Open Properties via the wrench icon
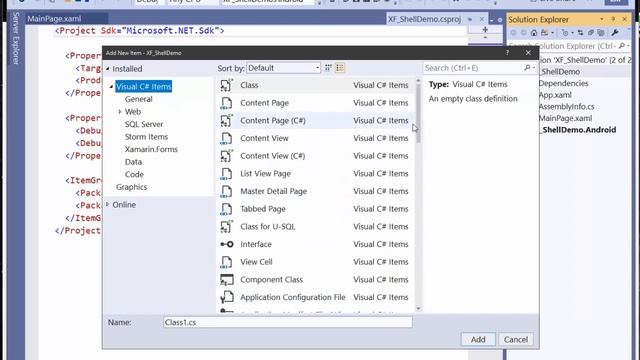This screenshot has width=640, height=360. pyautogui.click(x=615, y=33)
